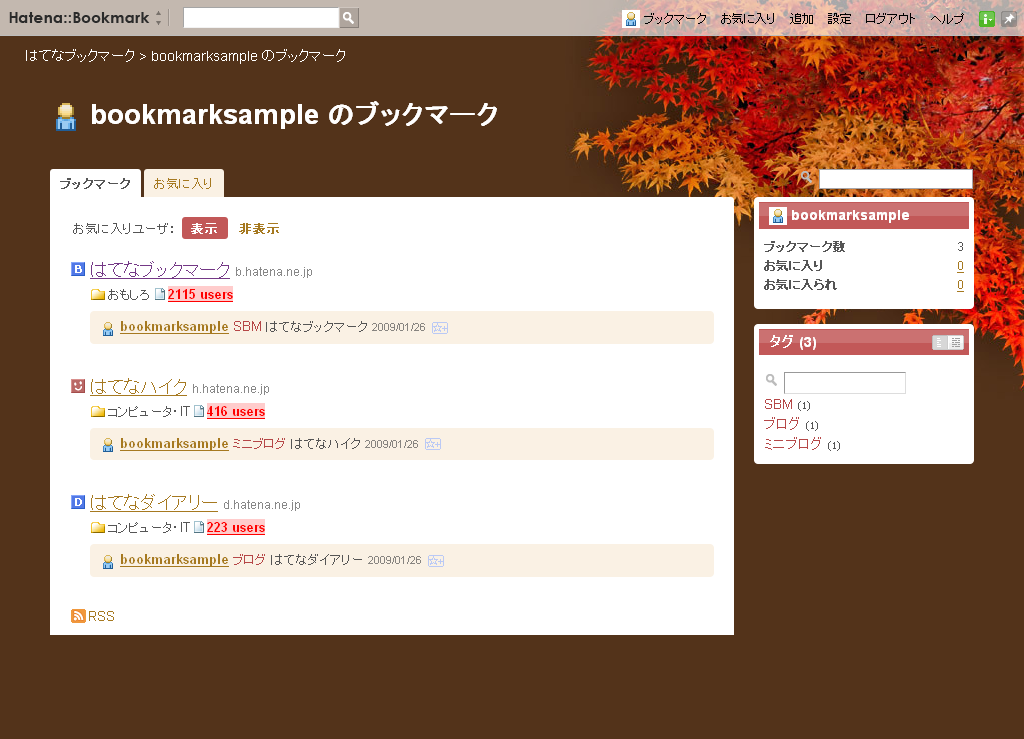The height and width of the screenshot is (739, 1024).
Task: Click the Hatena::Bookmark logo
Action: 79,18
